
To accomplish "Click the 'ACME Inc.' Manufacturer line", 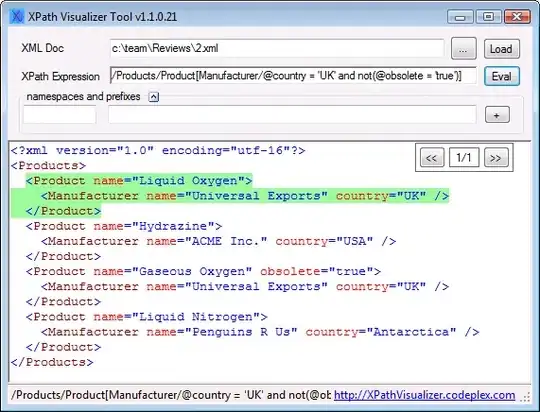I will pyautogui.click(x=218, y=241).
